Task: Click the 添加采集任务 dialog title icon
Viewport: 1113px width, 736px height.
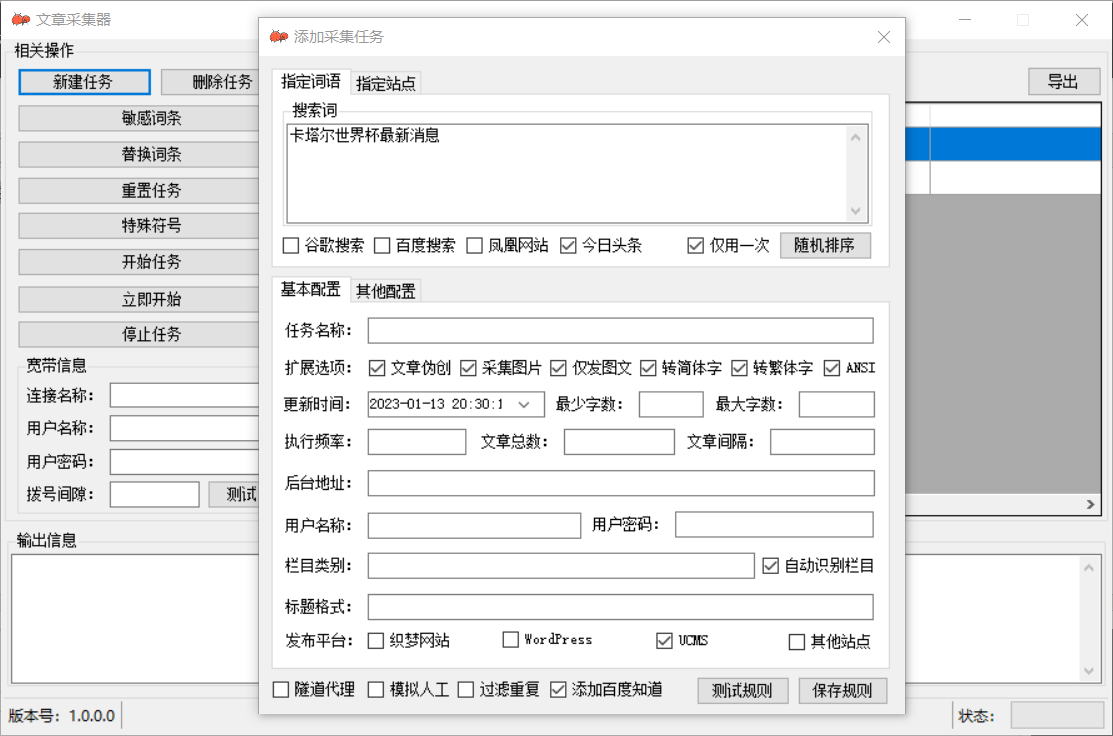Action: point(278,36)
